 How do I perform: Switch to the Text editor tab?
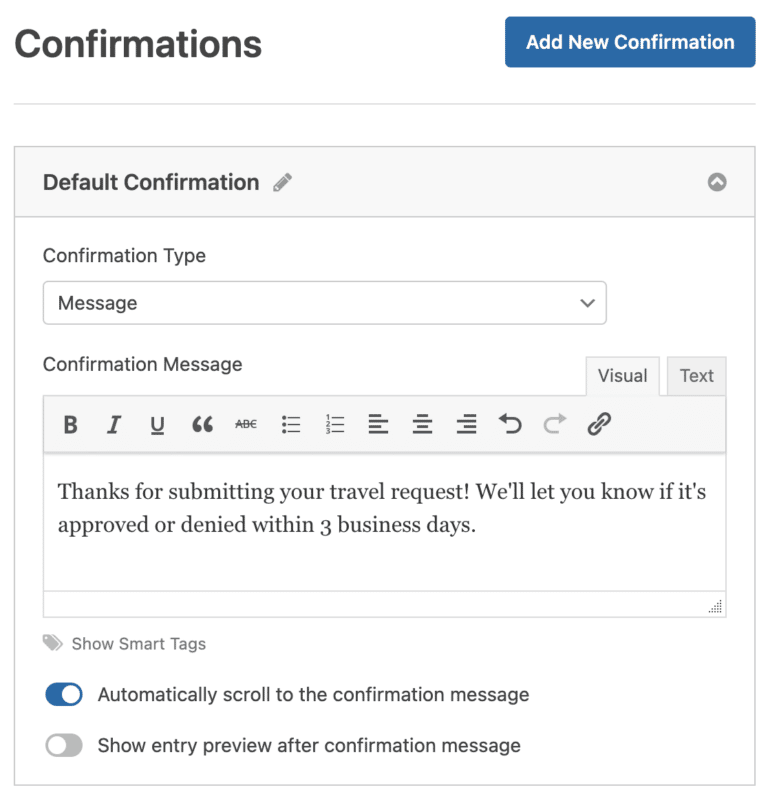696,376
